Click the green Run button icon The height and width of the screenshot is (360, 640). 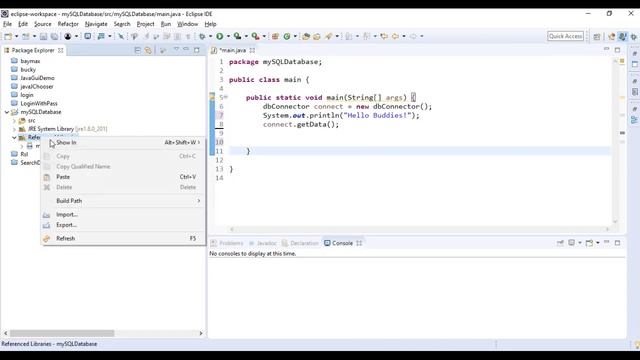[220, 36]
